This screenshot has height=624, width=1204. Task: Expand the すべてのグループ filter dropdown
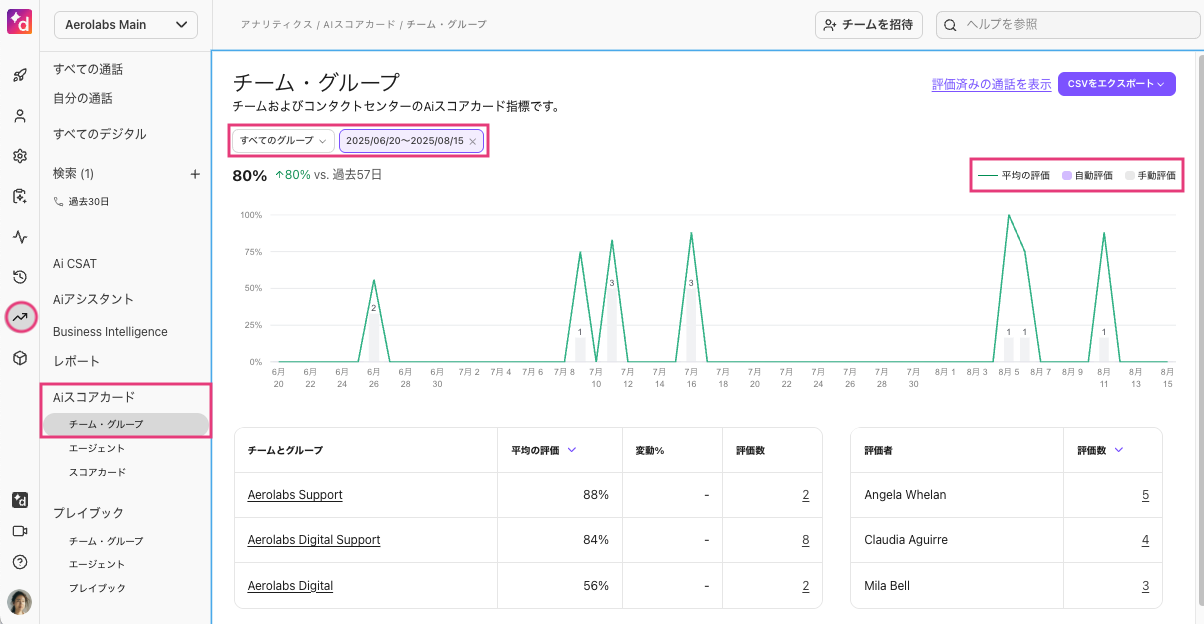coord(283,141)
